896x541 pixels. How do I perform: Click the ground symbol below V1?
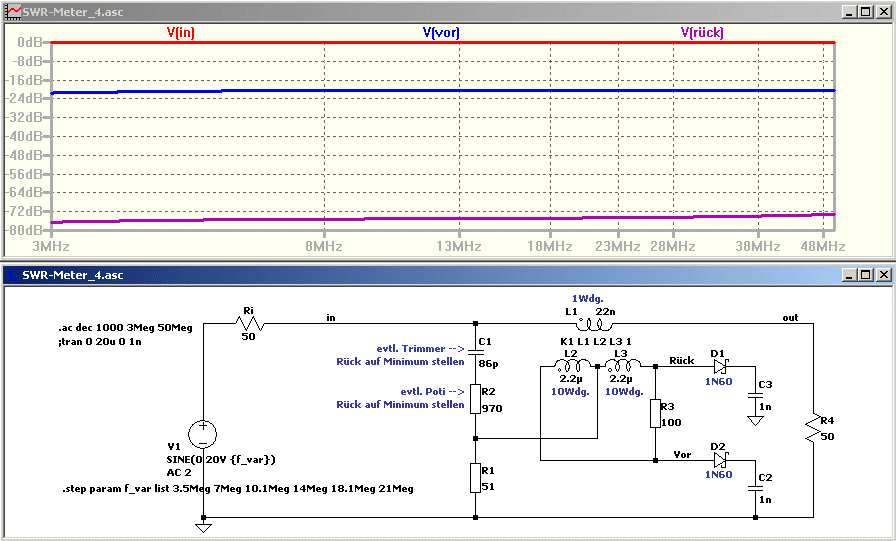(203, 527)
